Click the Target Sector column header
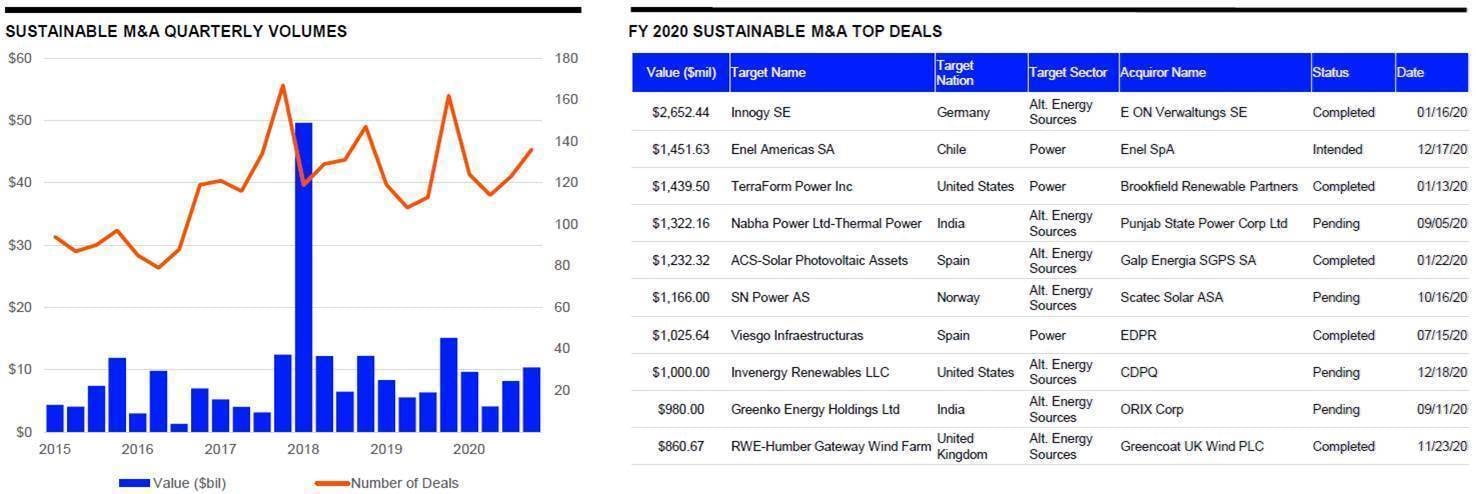This screenshot has width=1476, height=494. [1068, 73]
